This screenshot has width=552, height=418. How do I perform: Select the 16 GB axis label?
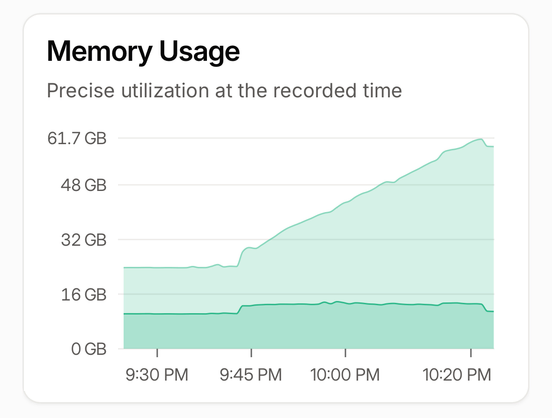[x=83, y=294]
